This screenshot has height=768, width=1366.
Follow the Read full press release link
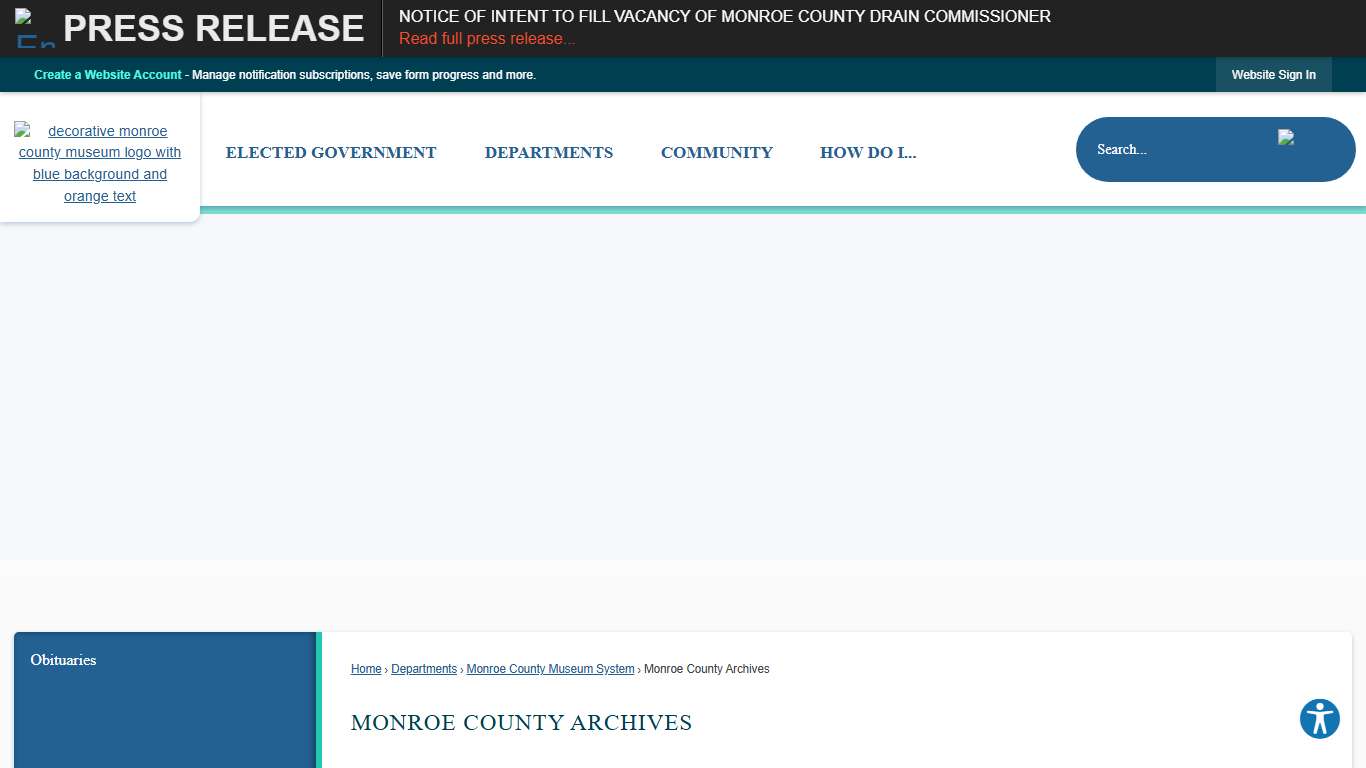487,38
